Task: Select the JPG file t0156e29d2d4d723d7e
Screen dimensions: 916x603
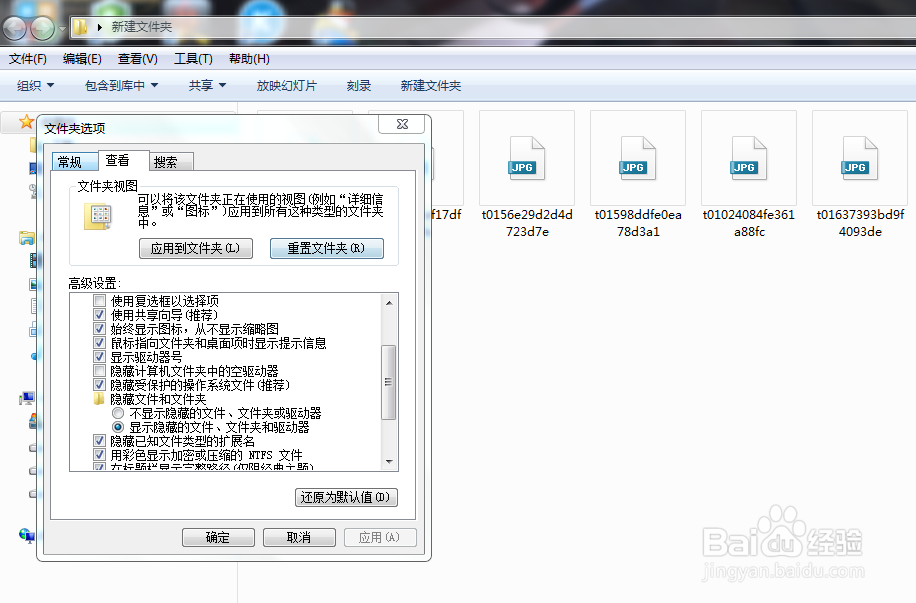Action: (525, 160)
